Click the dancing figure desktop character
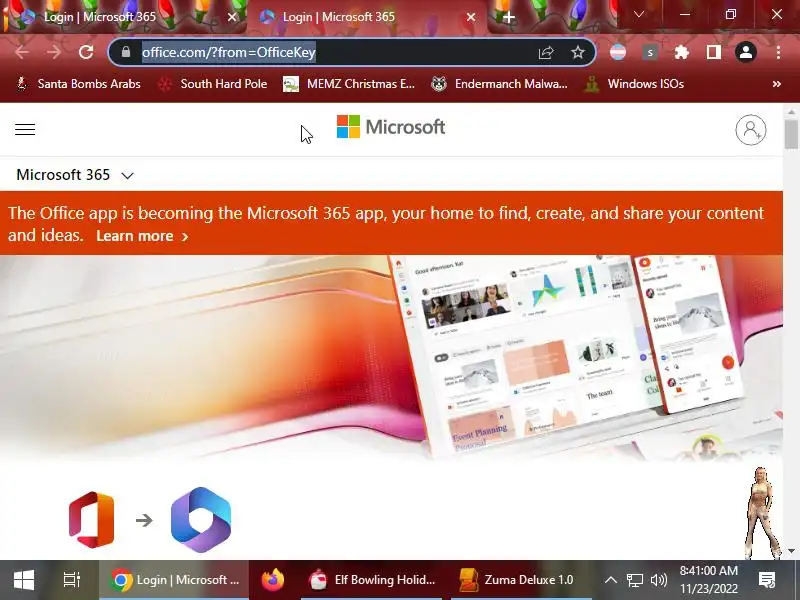Screen dimensions: 800x600 pyautogui.click(x=762, y=513)
